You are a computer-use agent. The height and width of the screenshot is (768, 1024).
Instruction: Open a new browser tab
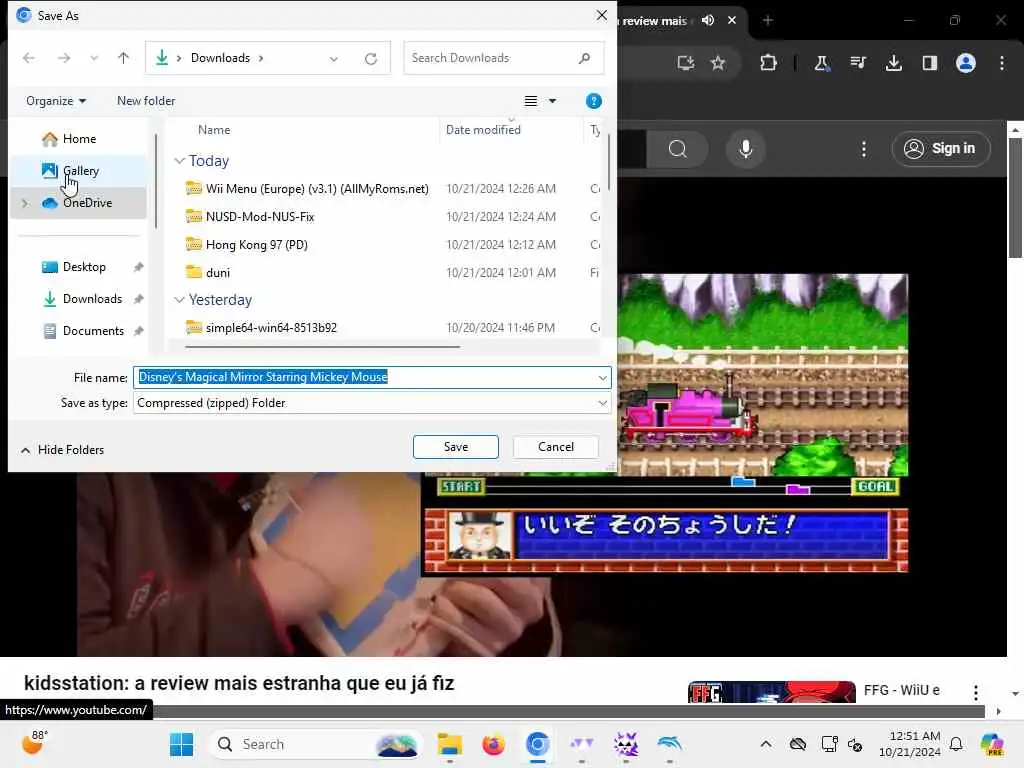coord(768,20)
